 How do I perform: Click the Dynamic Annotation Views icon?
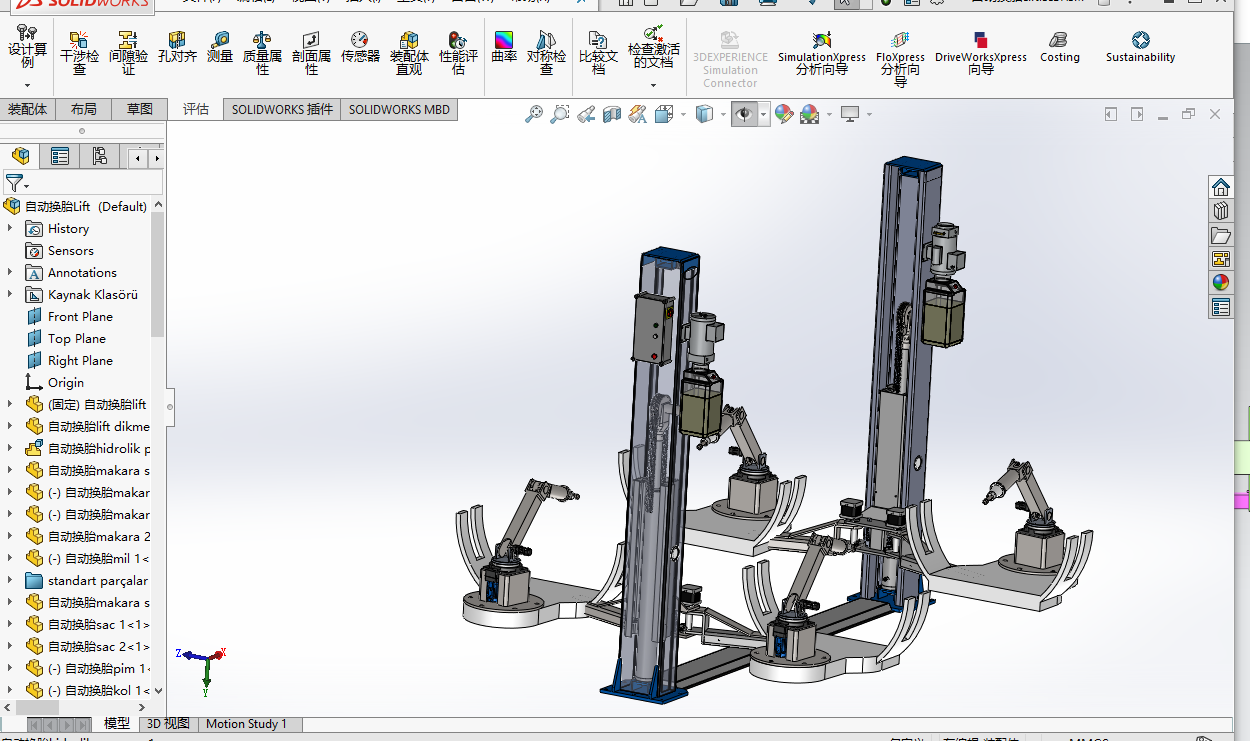tap(638, 115)
